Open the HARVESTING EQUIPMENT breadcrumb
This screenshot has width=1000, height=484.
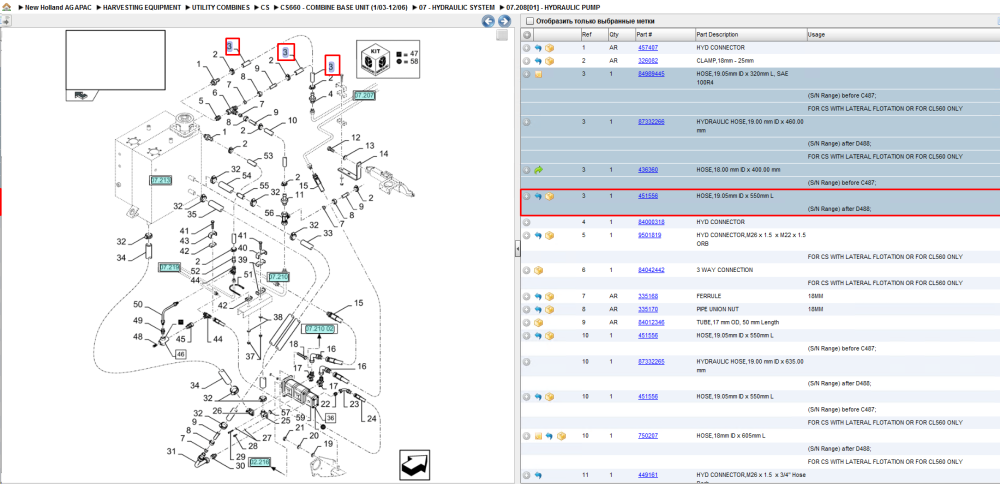(x=142, y=7)
